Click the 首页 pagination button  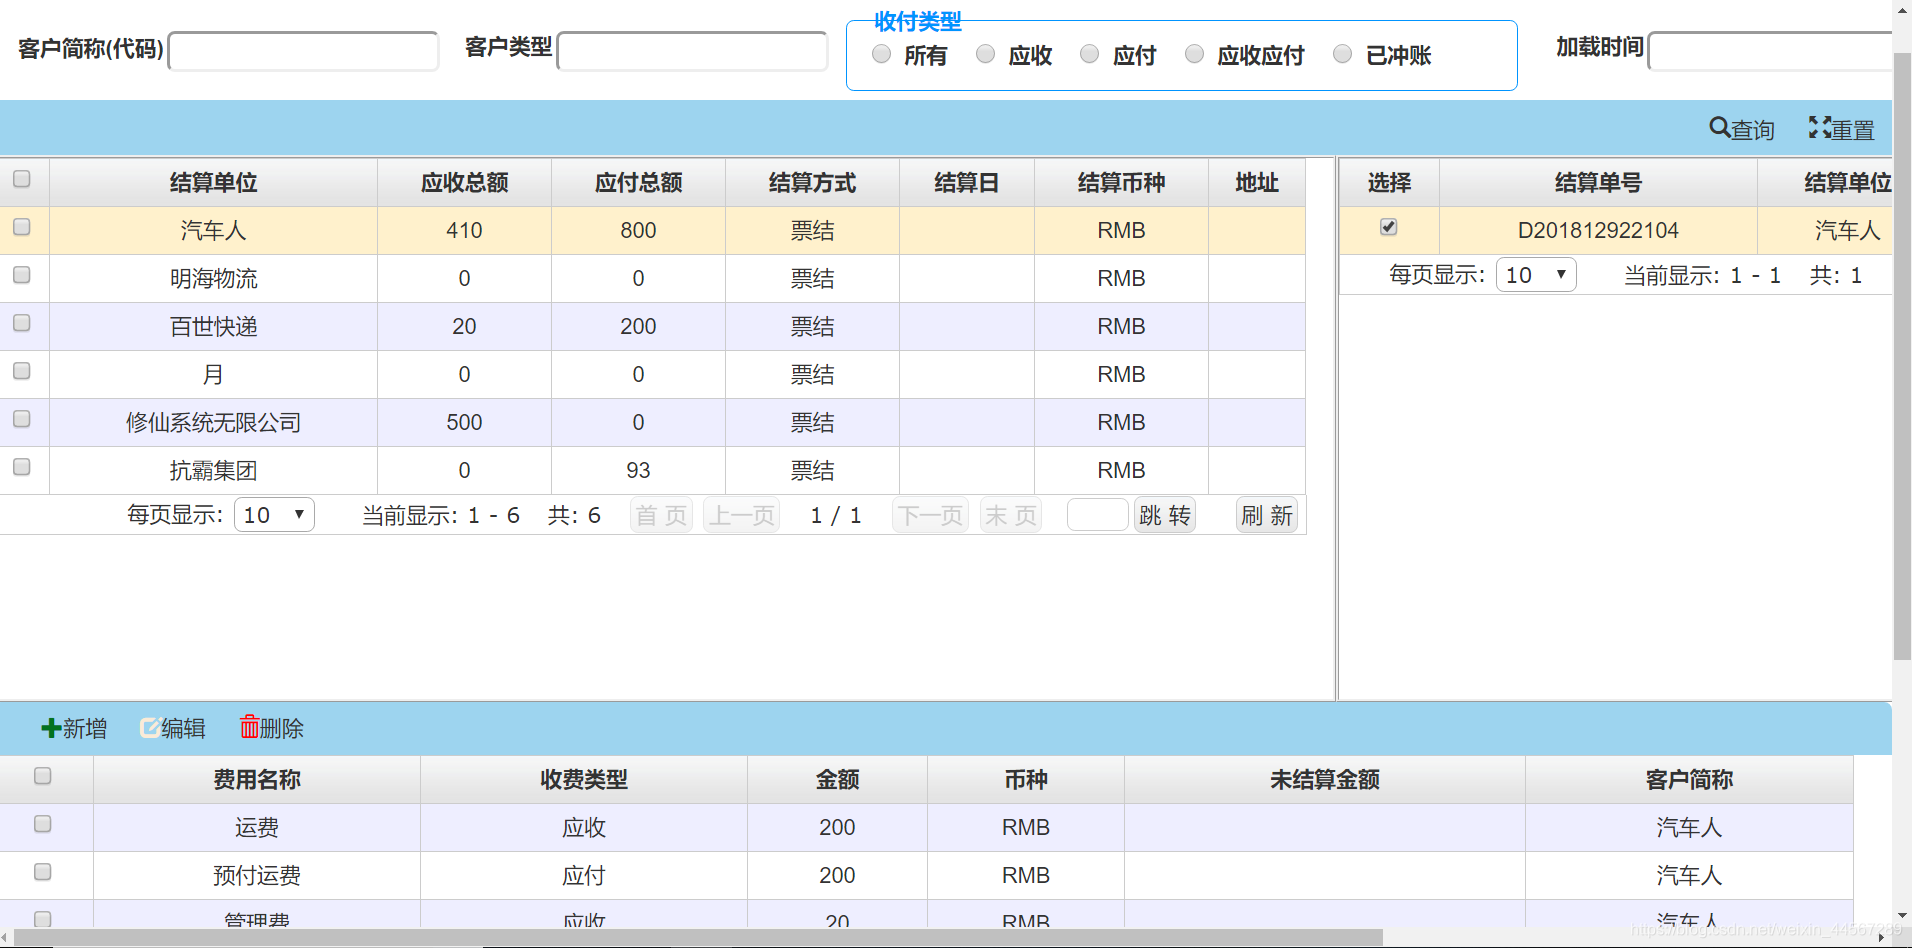tap(661, 515)
